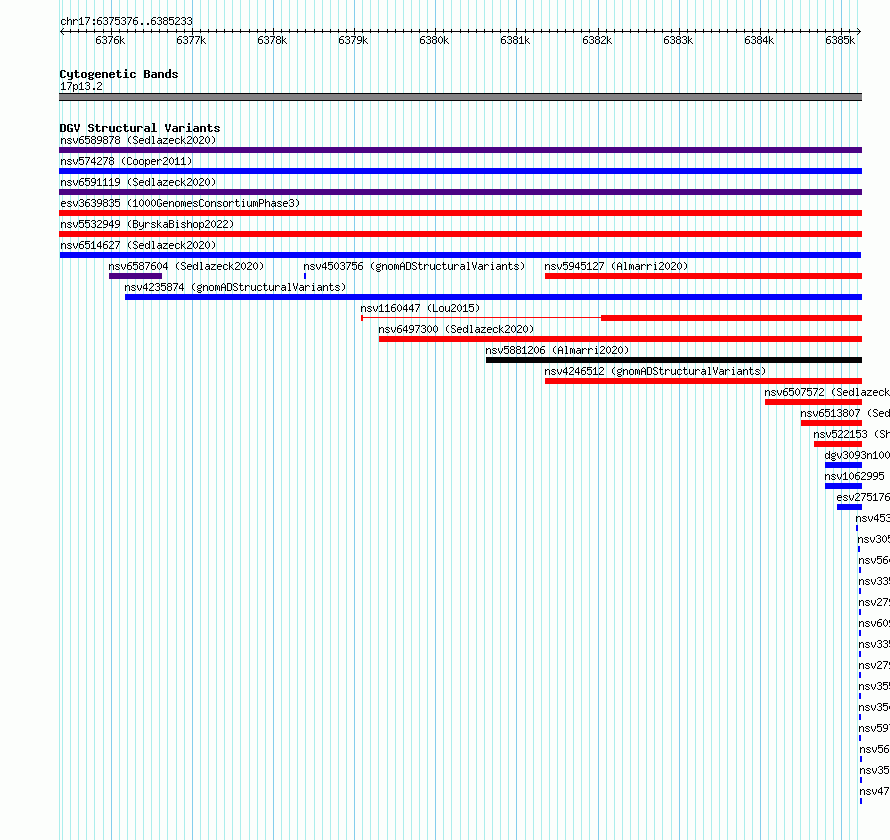Click the chr17:6375376..6385233 region label
Image resolution: width=890 pixels, height=840 pixels.
[x=126, y=22]
